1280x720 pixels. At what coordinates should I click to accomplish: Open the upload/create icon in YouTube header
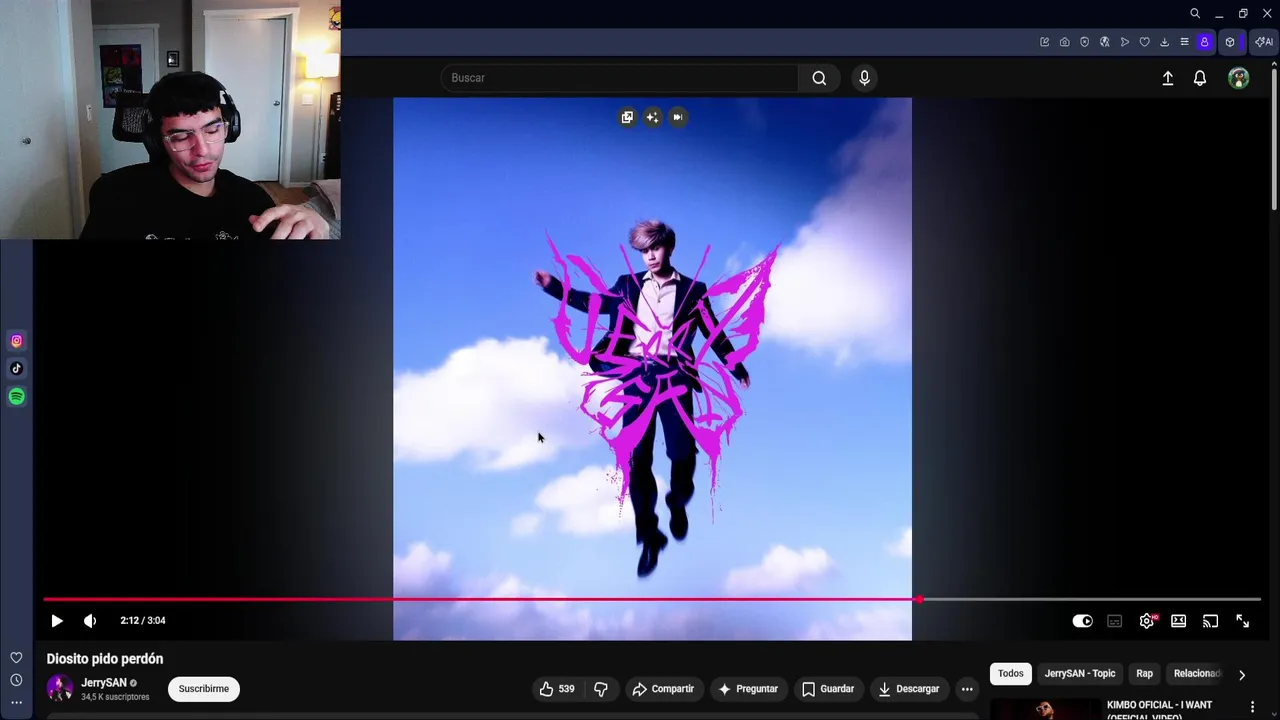1167,78
